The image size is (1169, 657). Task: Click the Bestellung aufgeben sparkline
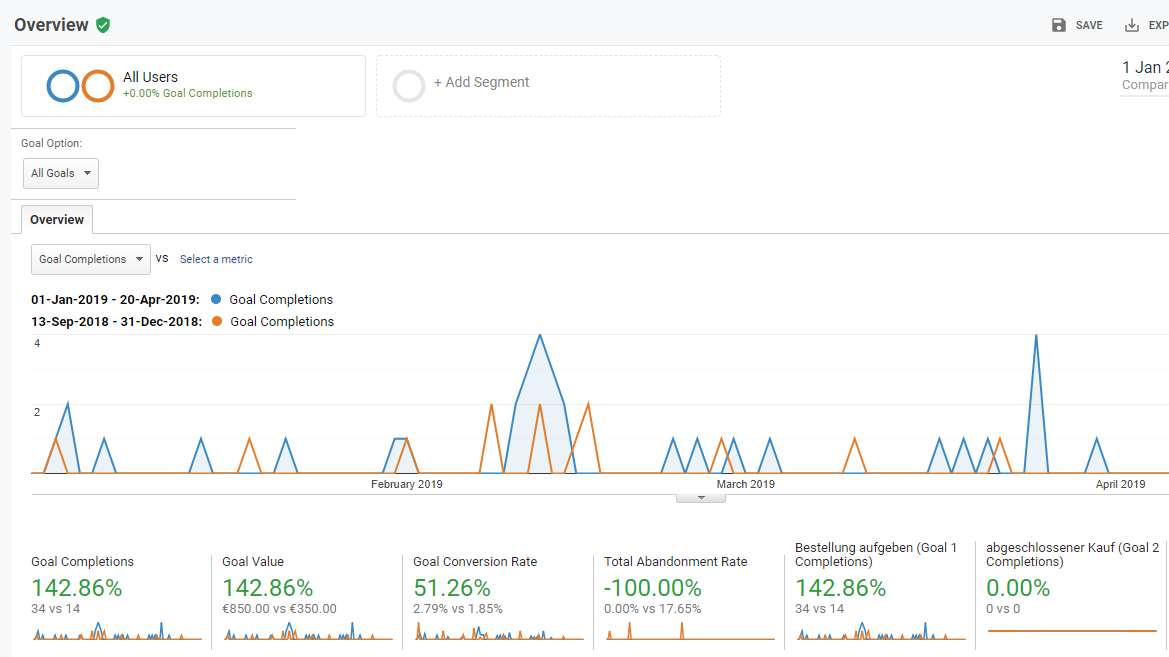[880, 631]
